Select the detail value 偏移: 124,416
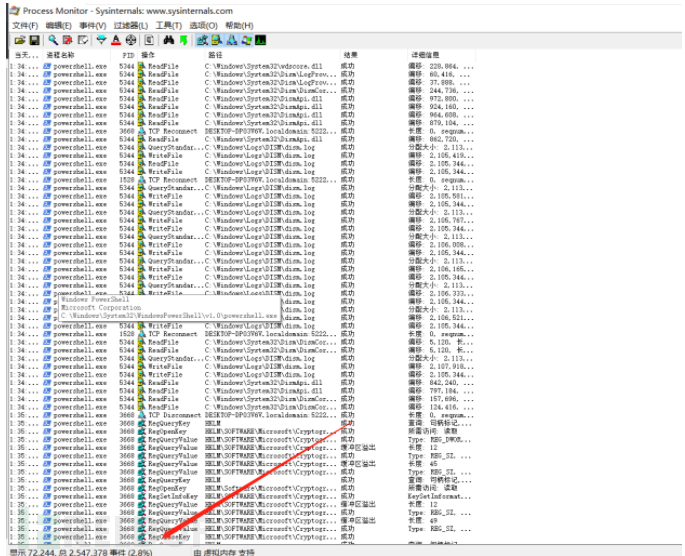The width and height of the screenshot is (685, 556). (x=440, y=408)
